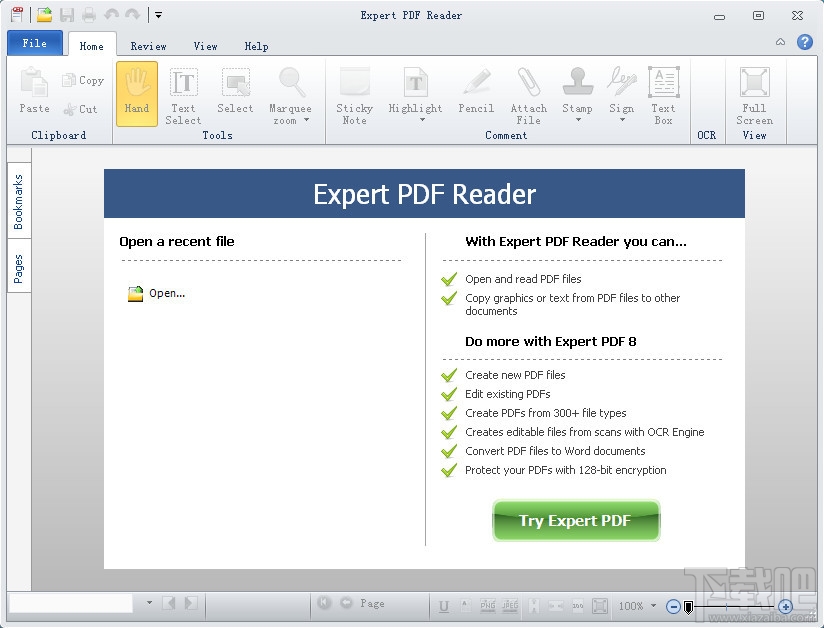The image size is (824, 628).
Task: Click the Copy command in Clipboard
Action: pyautogui.click(x=83, y=80)
